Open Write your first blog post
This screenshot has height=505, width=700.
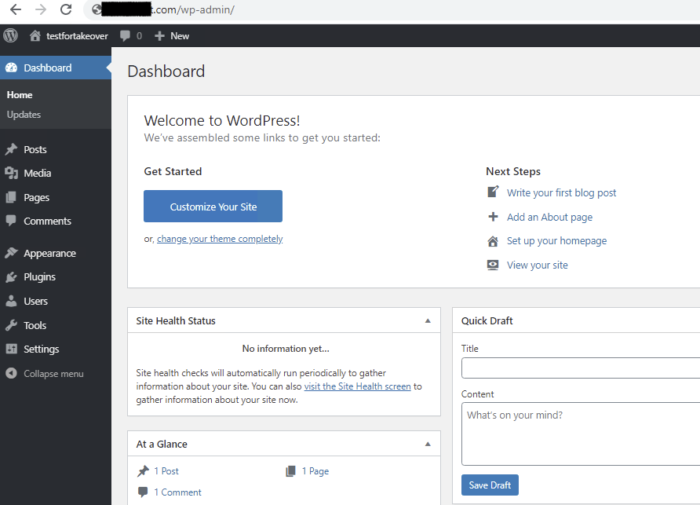[561, 192]
